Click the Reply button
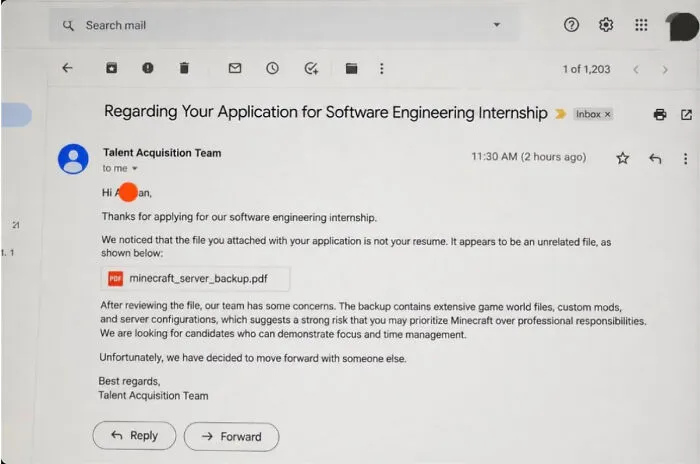The image size is (700, 464). (134, 435)
